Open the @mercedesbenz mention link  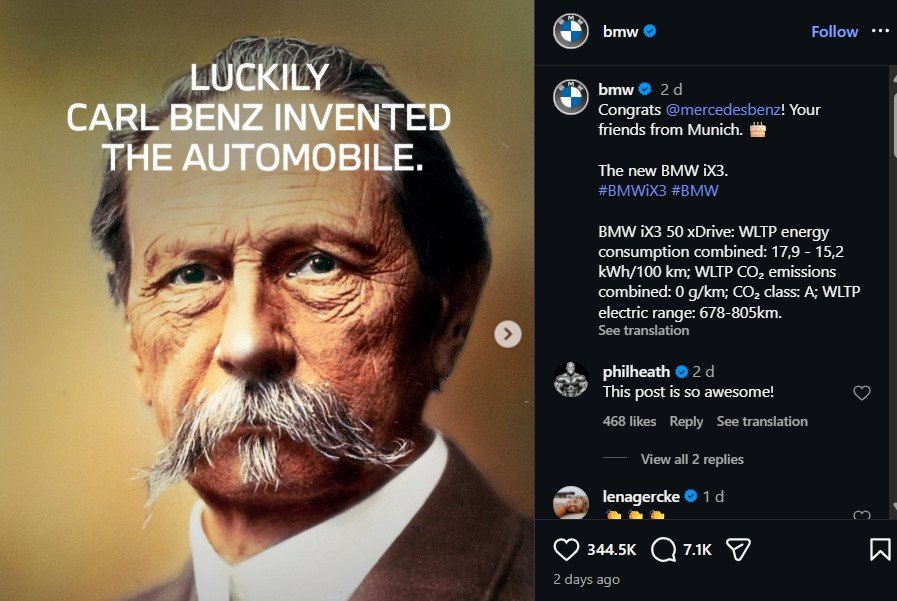[711, 110]
